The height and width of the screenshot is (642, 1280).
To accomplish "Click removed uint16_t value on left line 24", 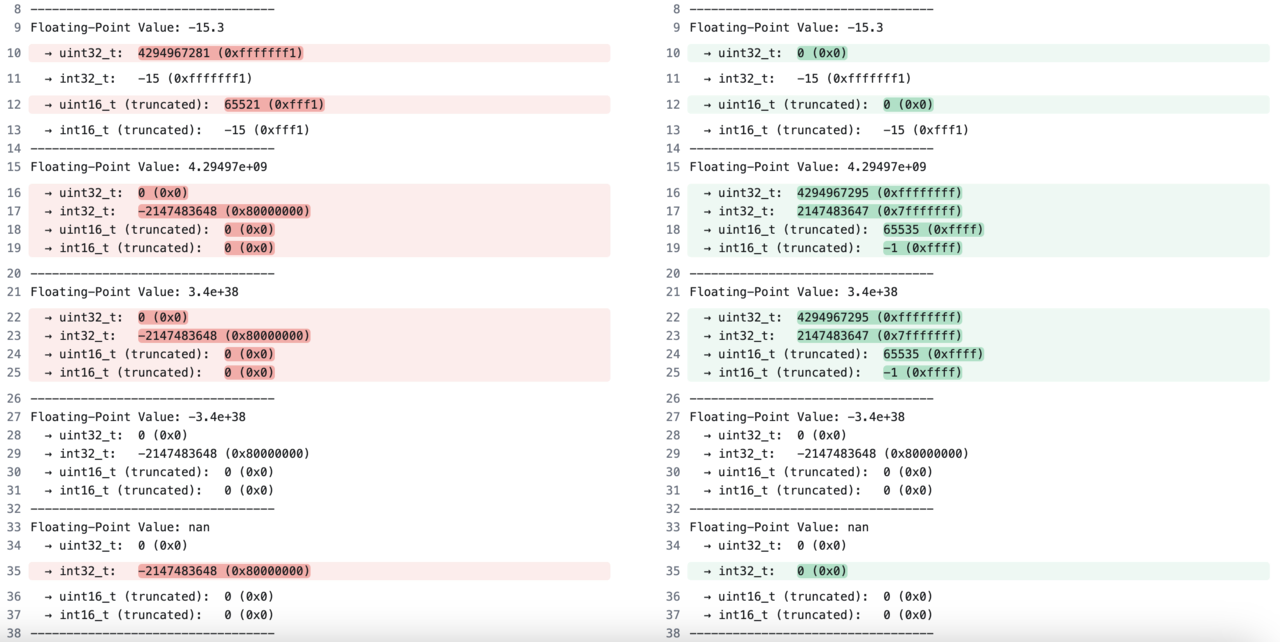I will point(249,354).
